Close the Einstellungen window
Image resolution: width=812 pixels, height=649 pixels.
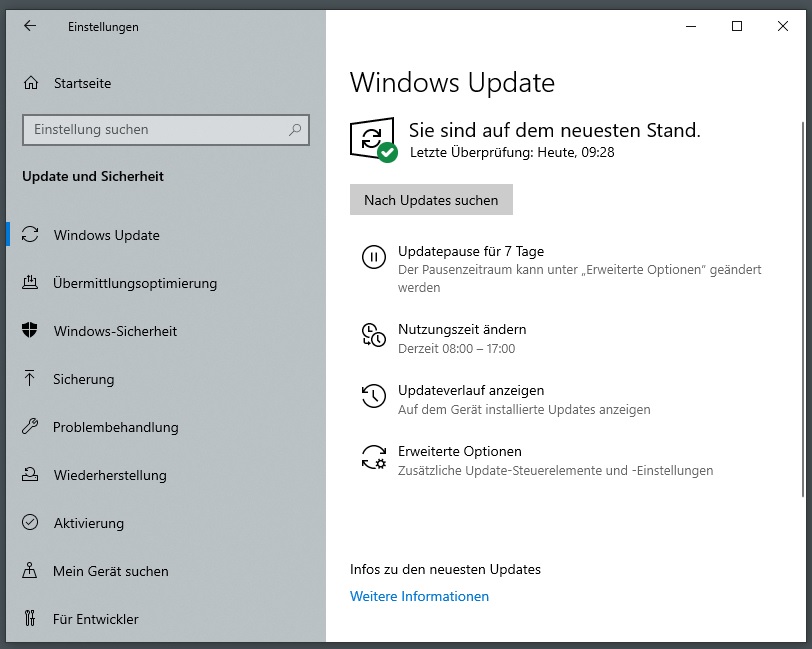(x=782, y=26)
